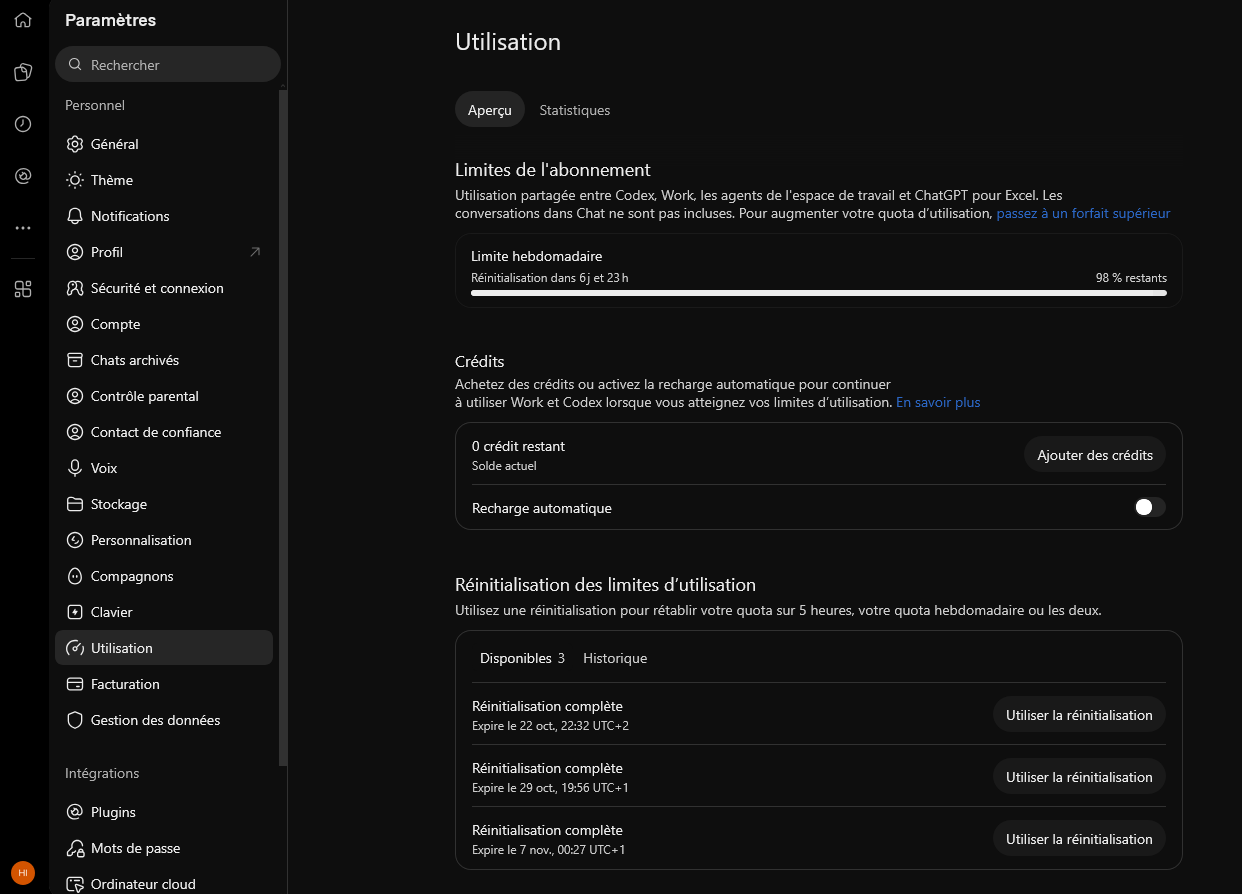
Task: Click the external arrow icon beside Profil
Action: coord(255,252)
